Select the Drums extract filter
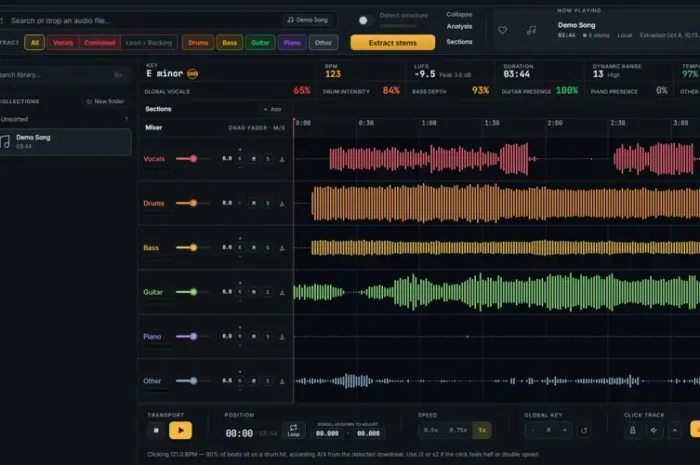 pyautogui.click(x=198, y=43)
